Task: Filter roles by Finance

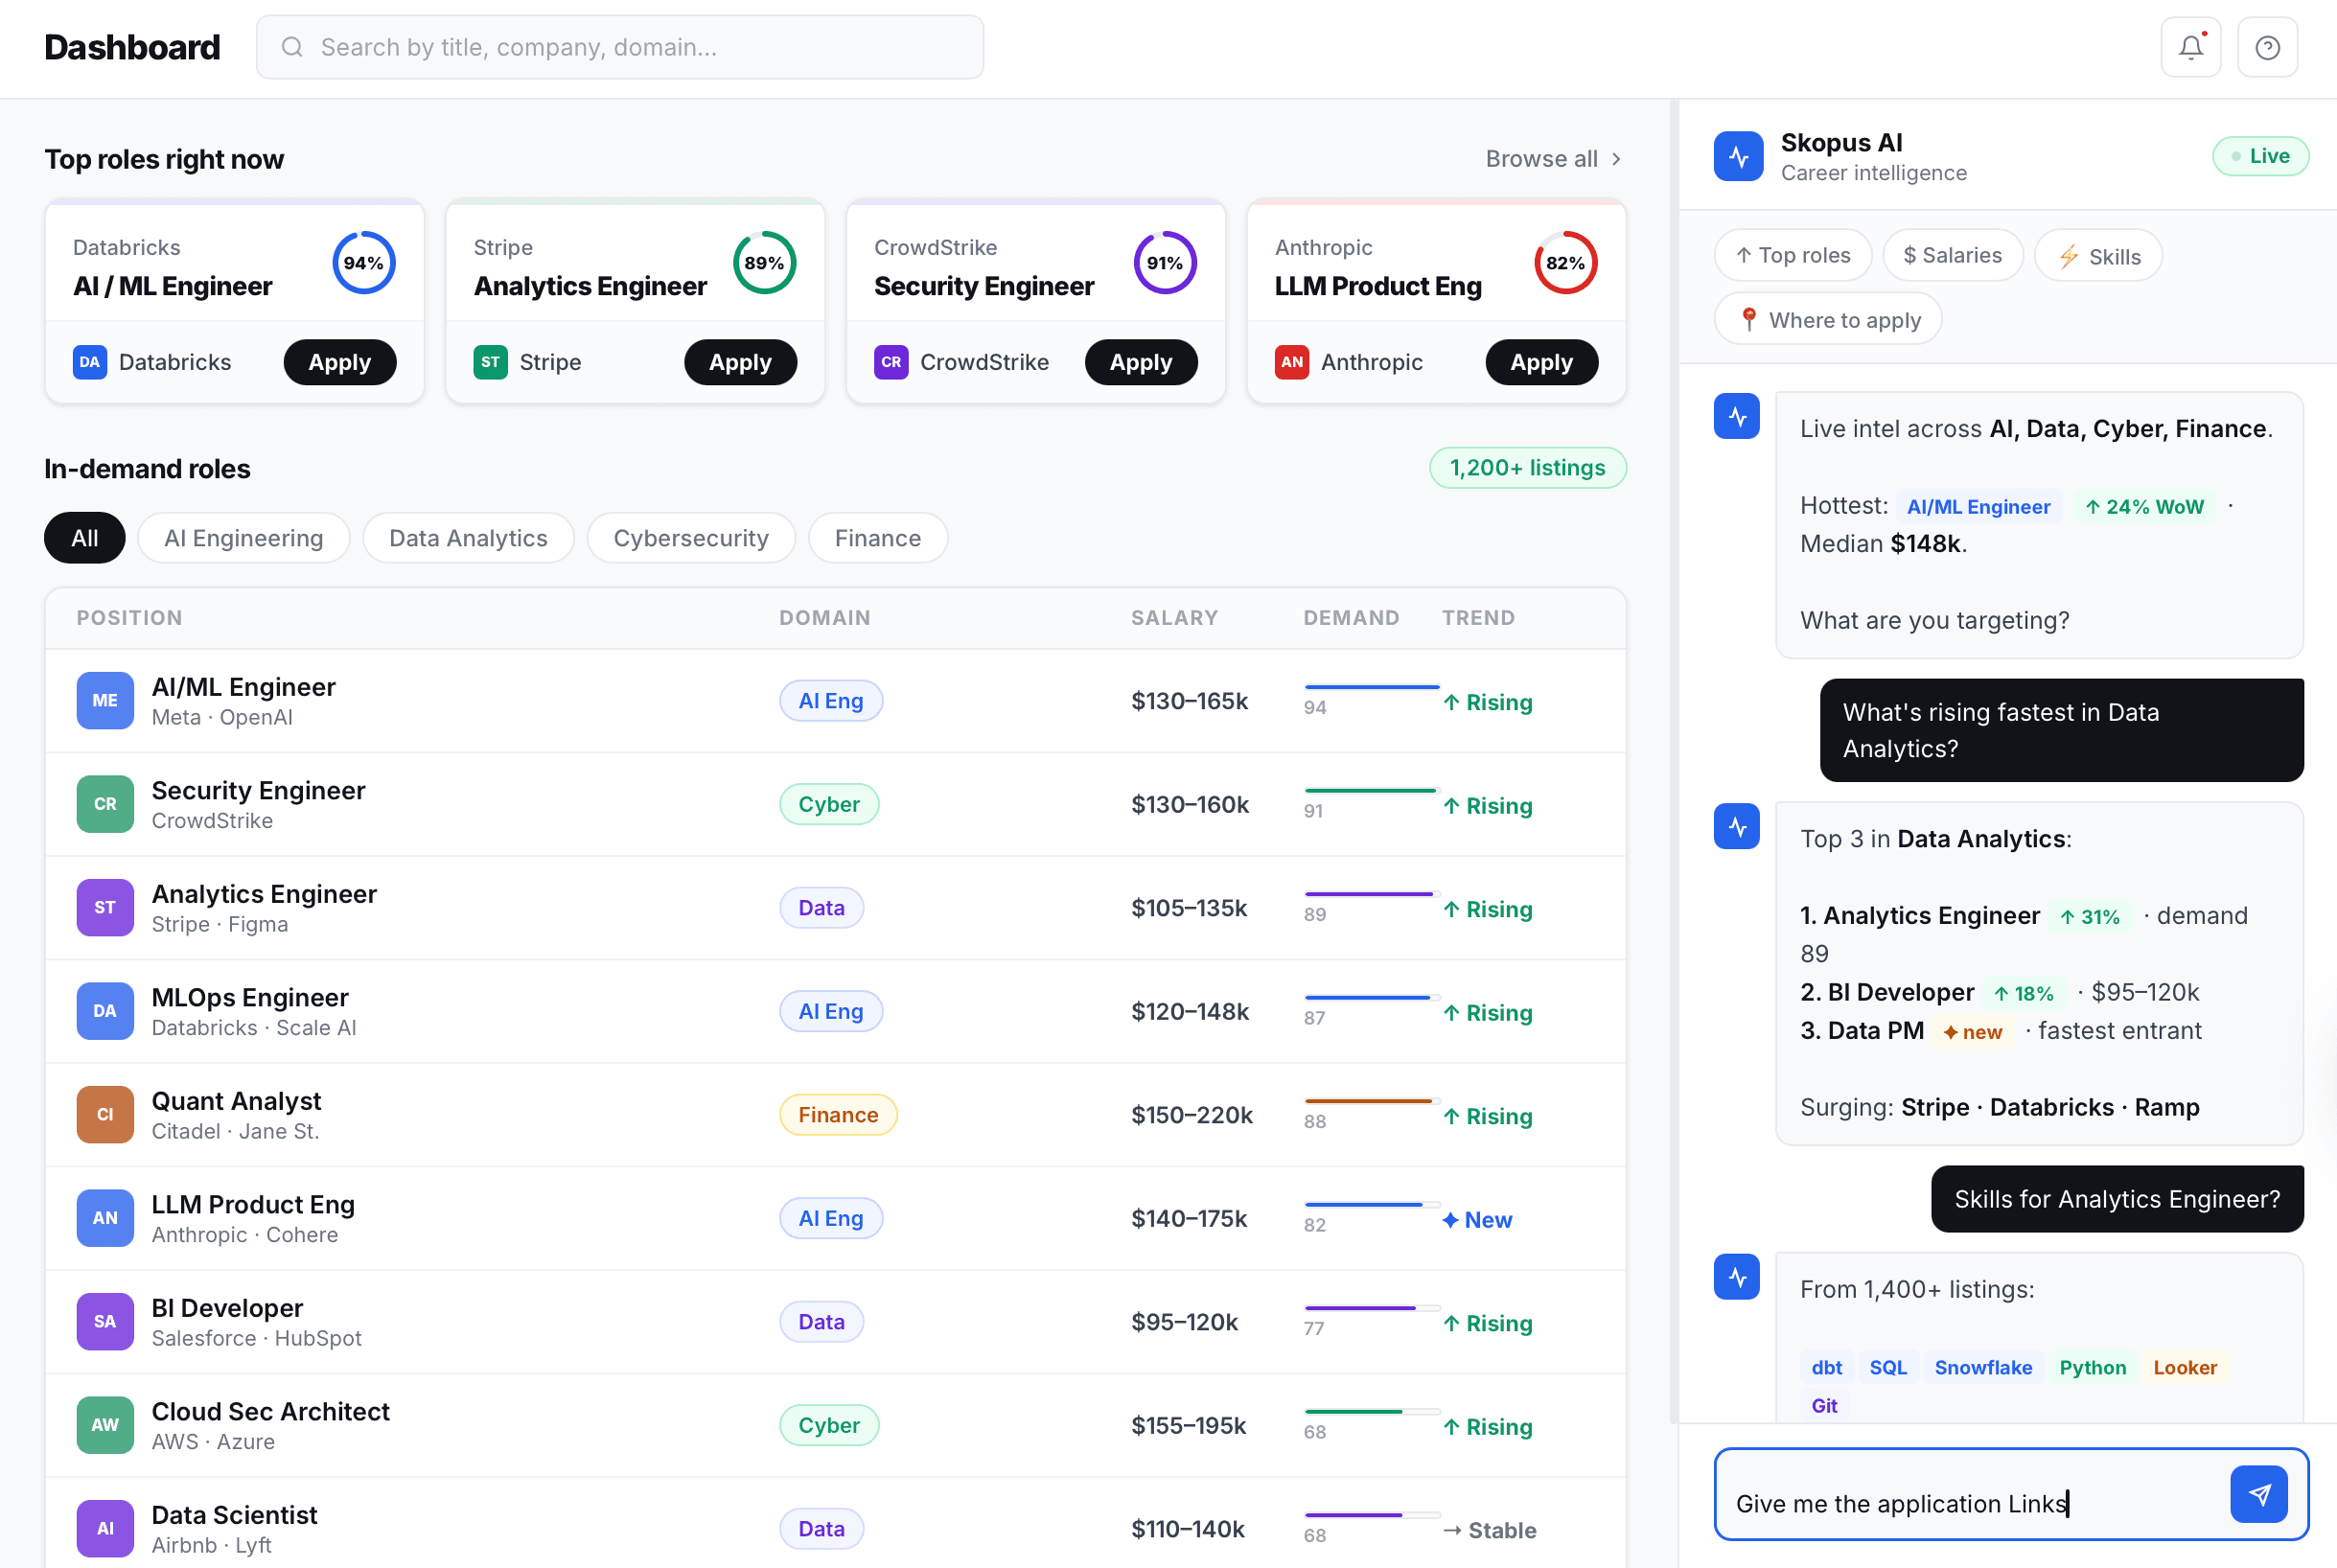Action: tap(878, 538)
